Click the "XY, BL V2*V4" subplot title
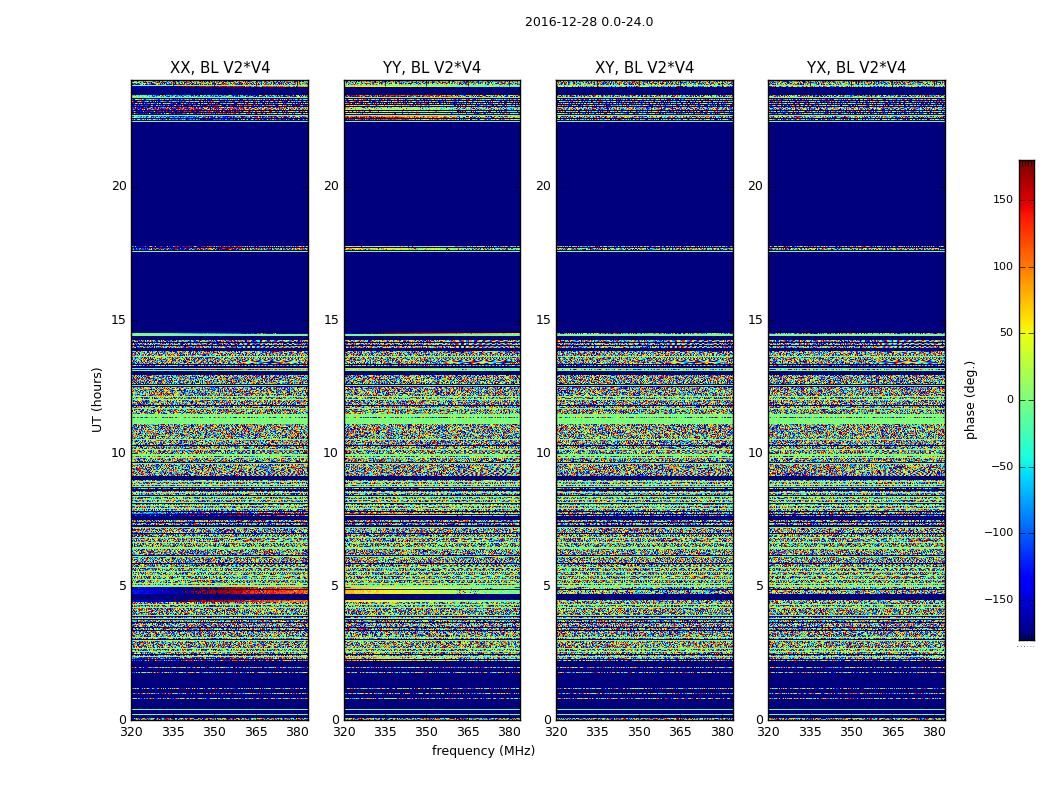 click(644, 68)
